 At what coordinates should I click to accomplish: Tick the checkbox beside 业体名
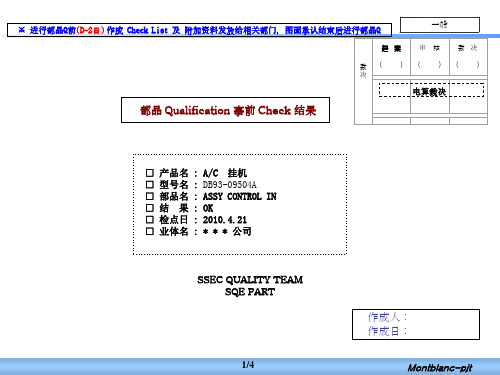150,231
